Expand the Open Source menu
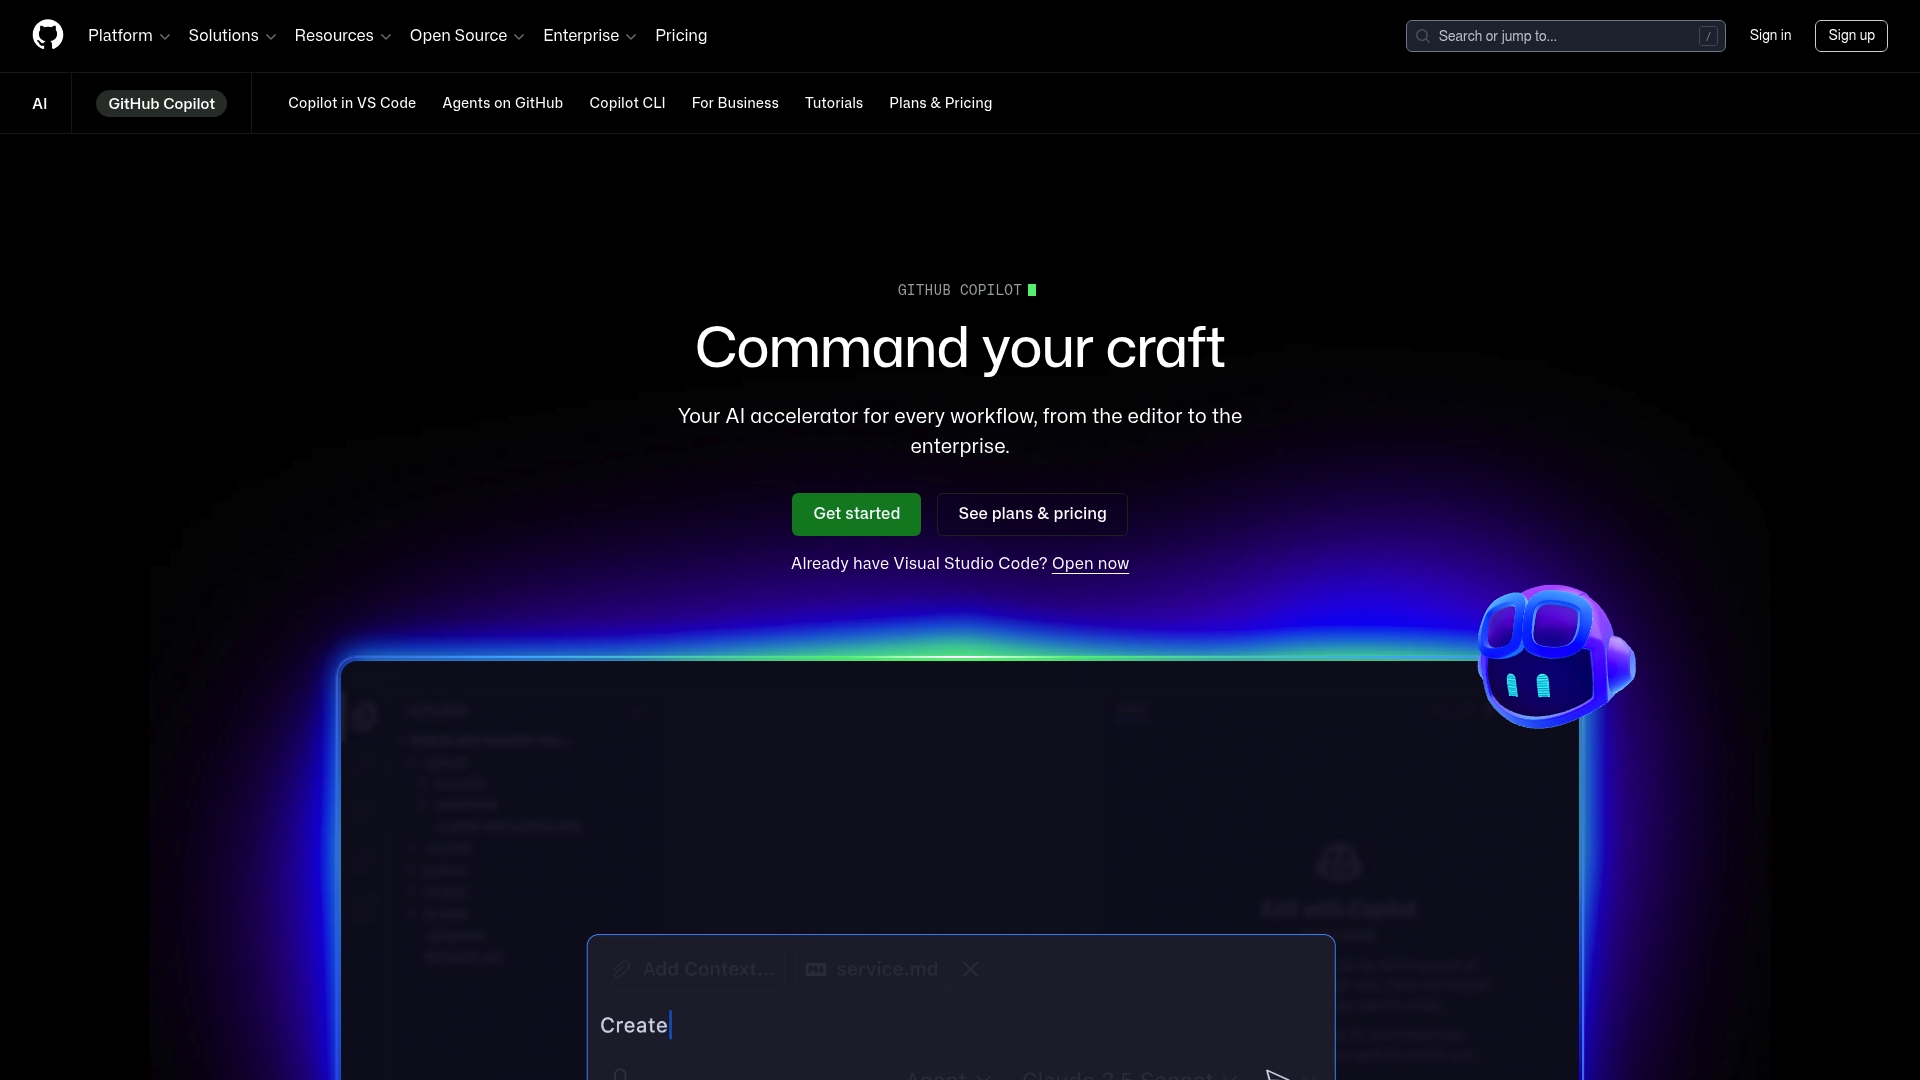The image size is (1920, 1080). pos(467,35)
